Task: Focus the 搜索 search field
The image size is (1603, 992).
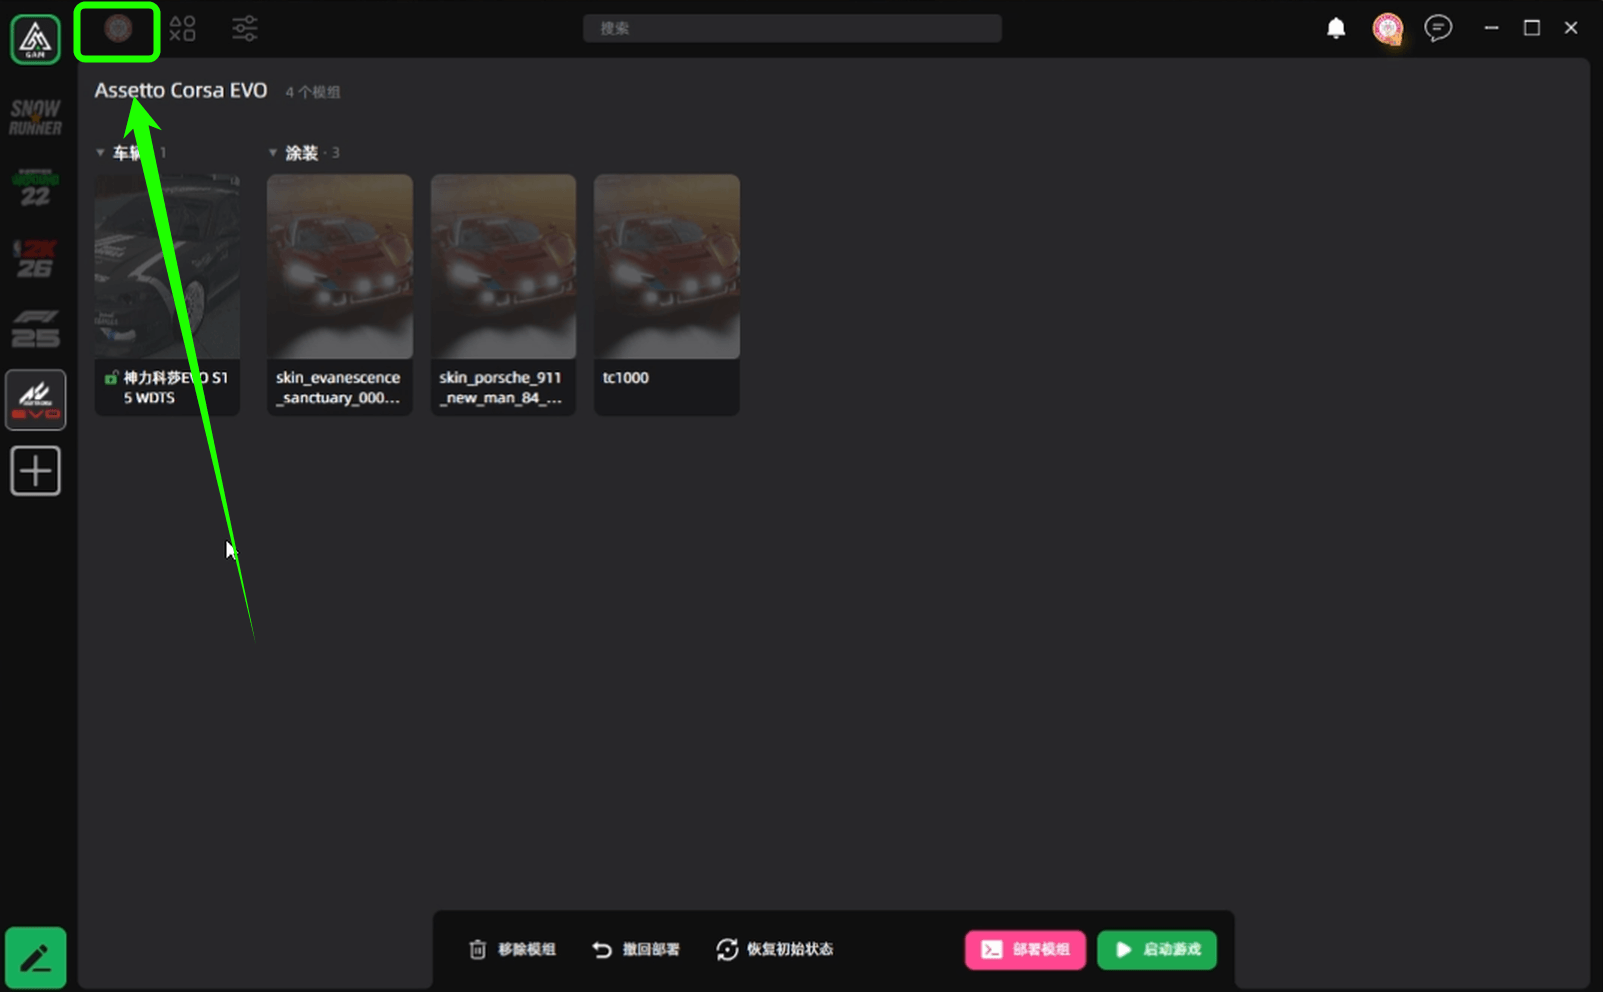Action: [792, 28]
